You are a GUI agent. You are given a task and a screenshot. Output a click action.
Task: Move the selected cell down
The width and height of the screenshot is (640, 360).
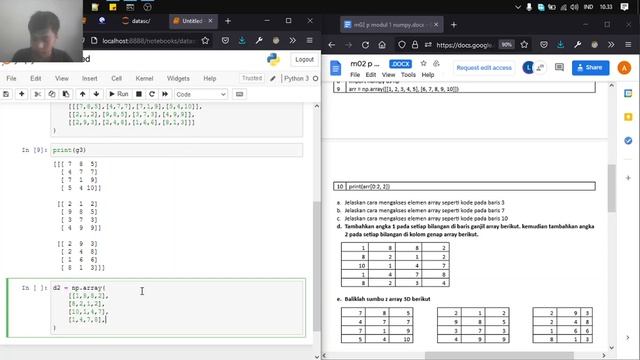[96, 94]
